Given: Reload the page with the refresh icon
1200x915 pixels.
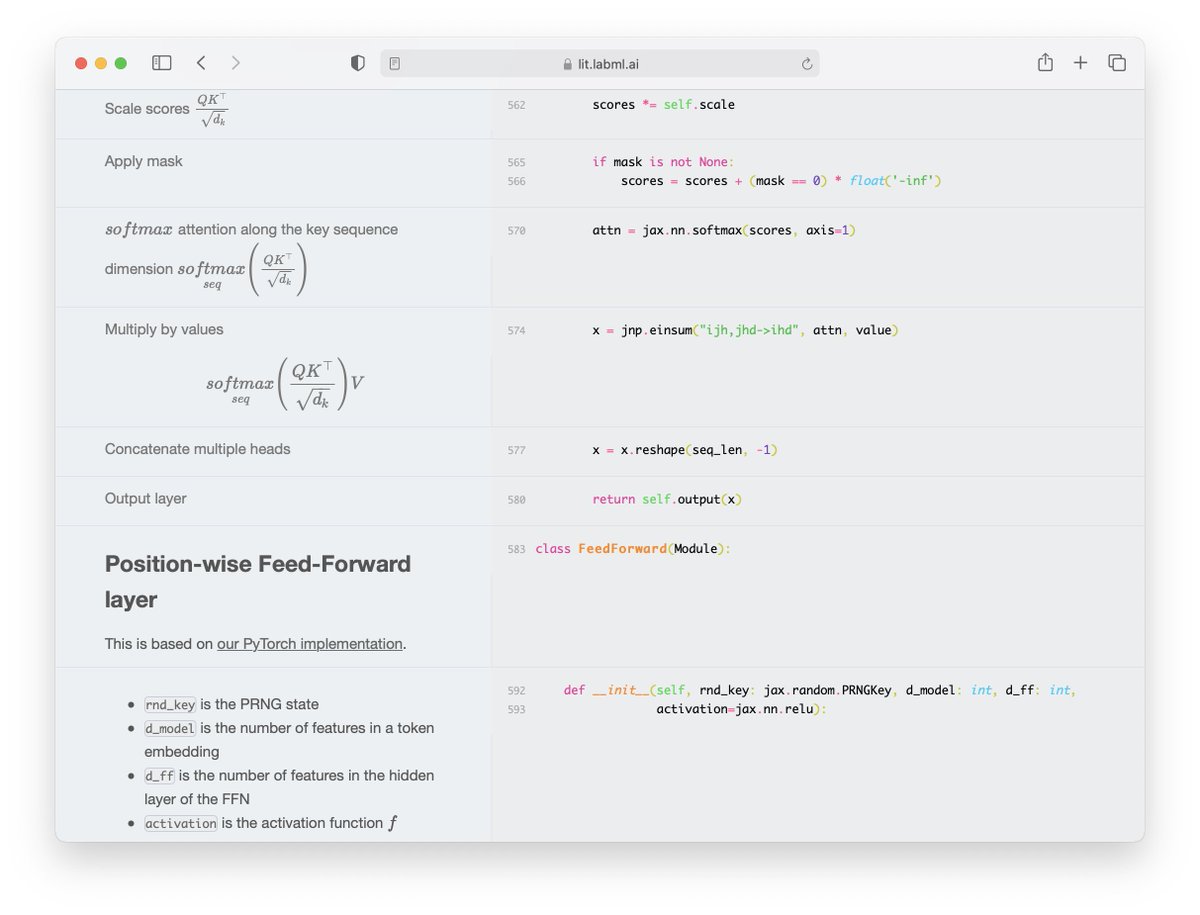Looking at the screenshot, I should pos(807,64).
